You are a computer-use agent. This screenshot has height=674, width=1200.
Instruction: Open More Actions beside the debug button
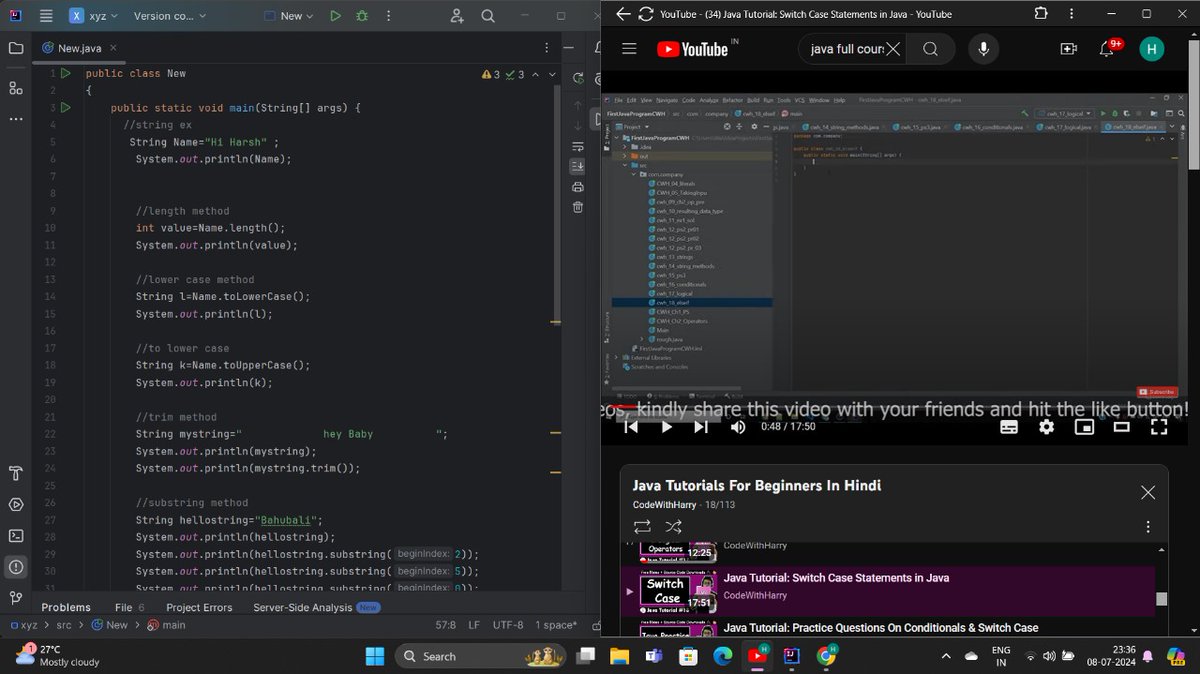[388, 16]
